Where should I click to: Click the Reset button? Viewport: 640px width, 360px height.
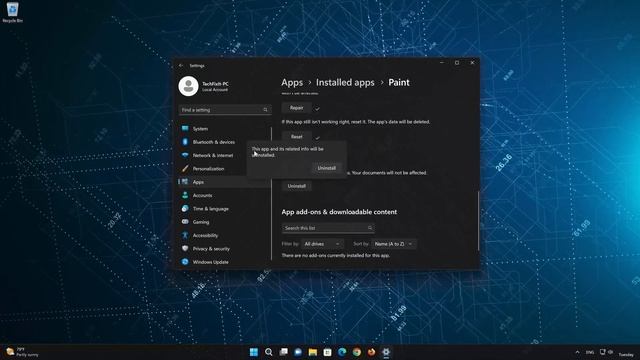click(x=297, y=137)
